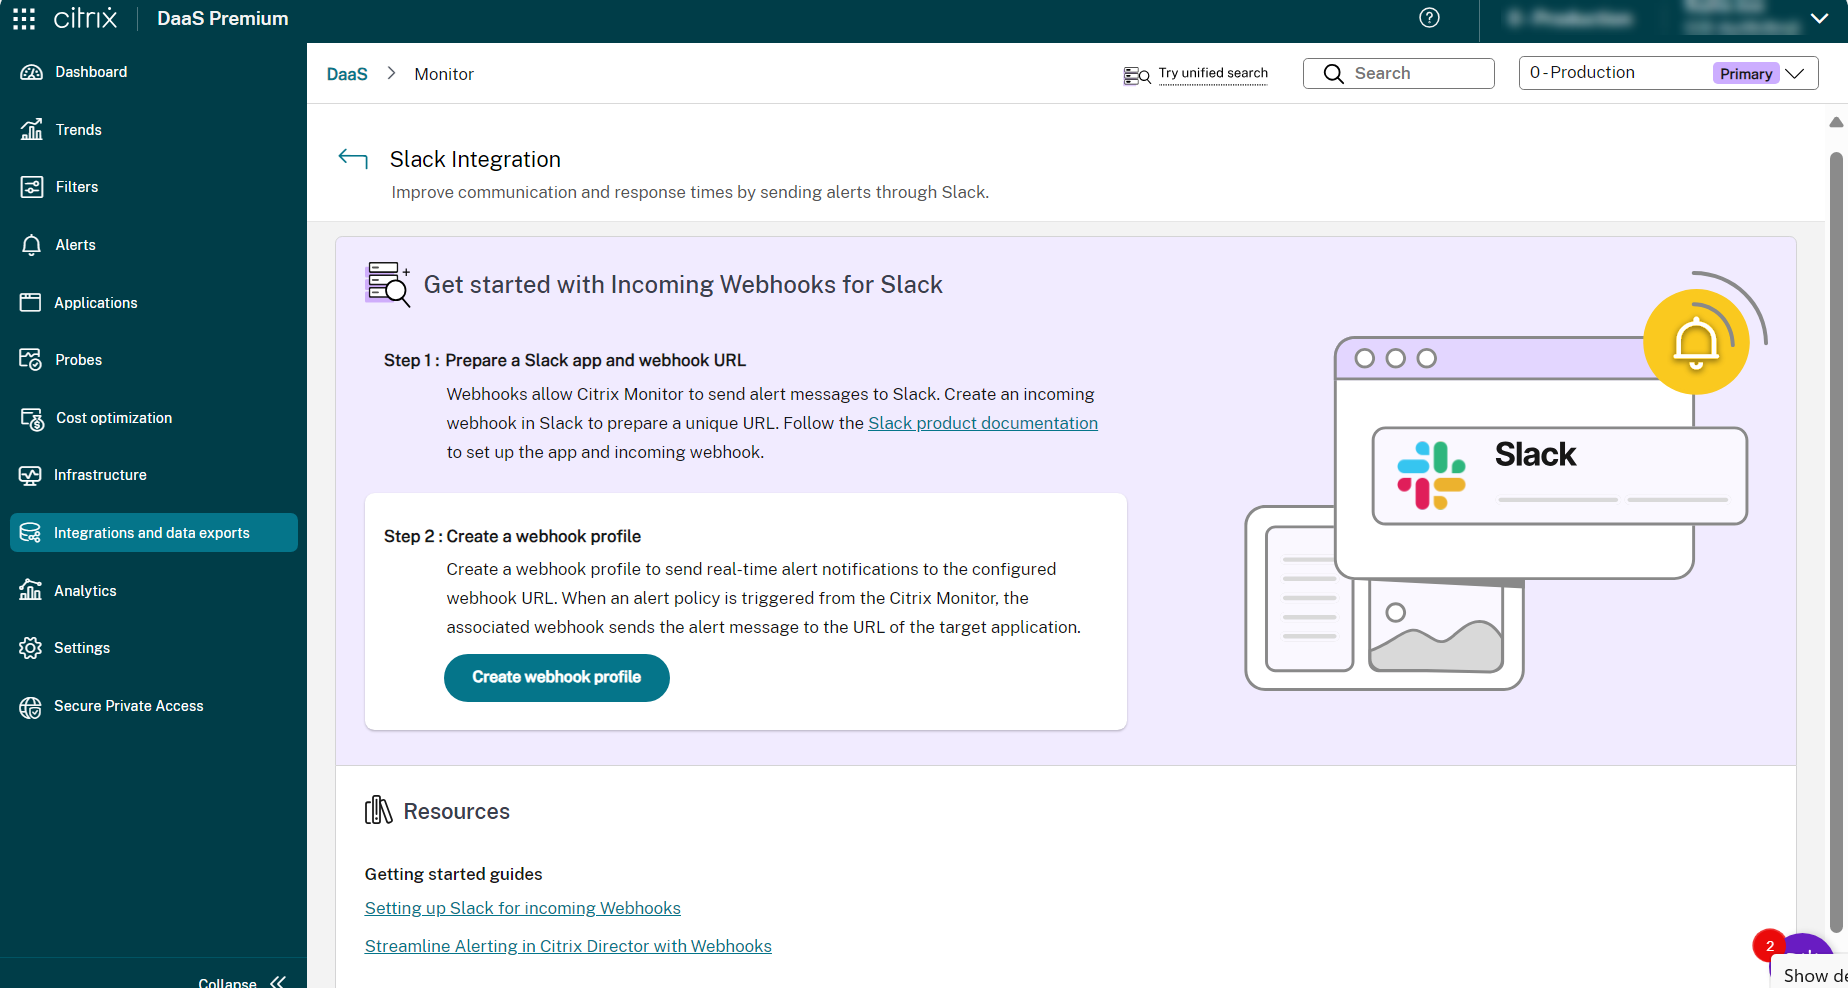
Task: Open the Filters section
Action: [x=77, y=187]
